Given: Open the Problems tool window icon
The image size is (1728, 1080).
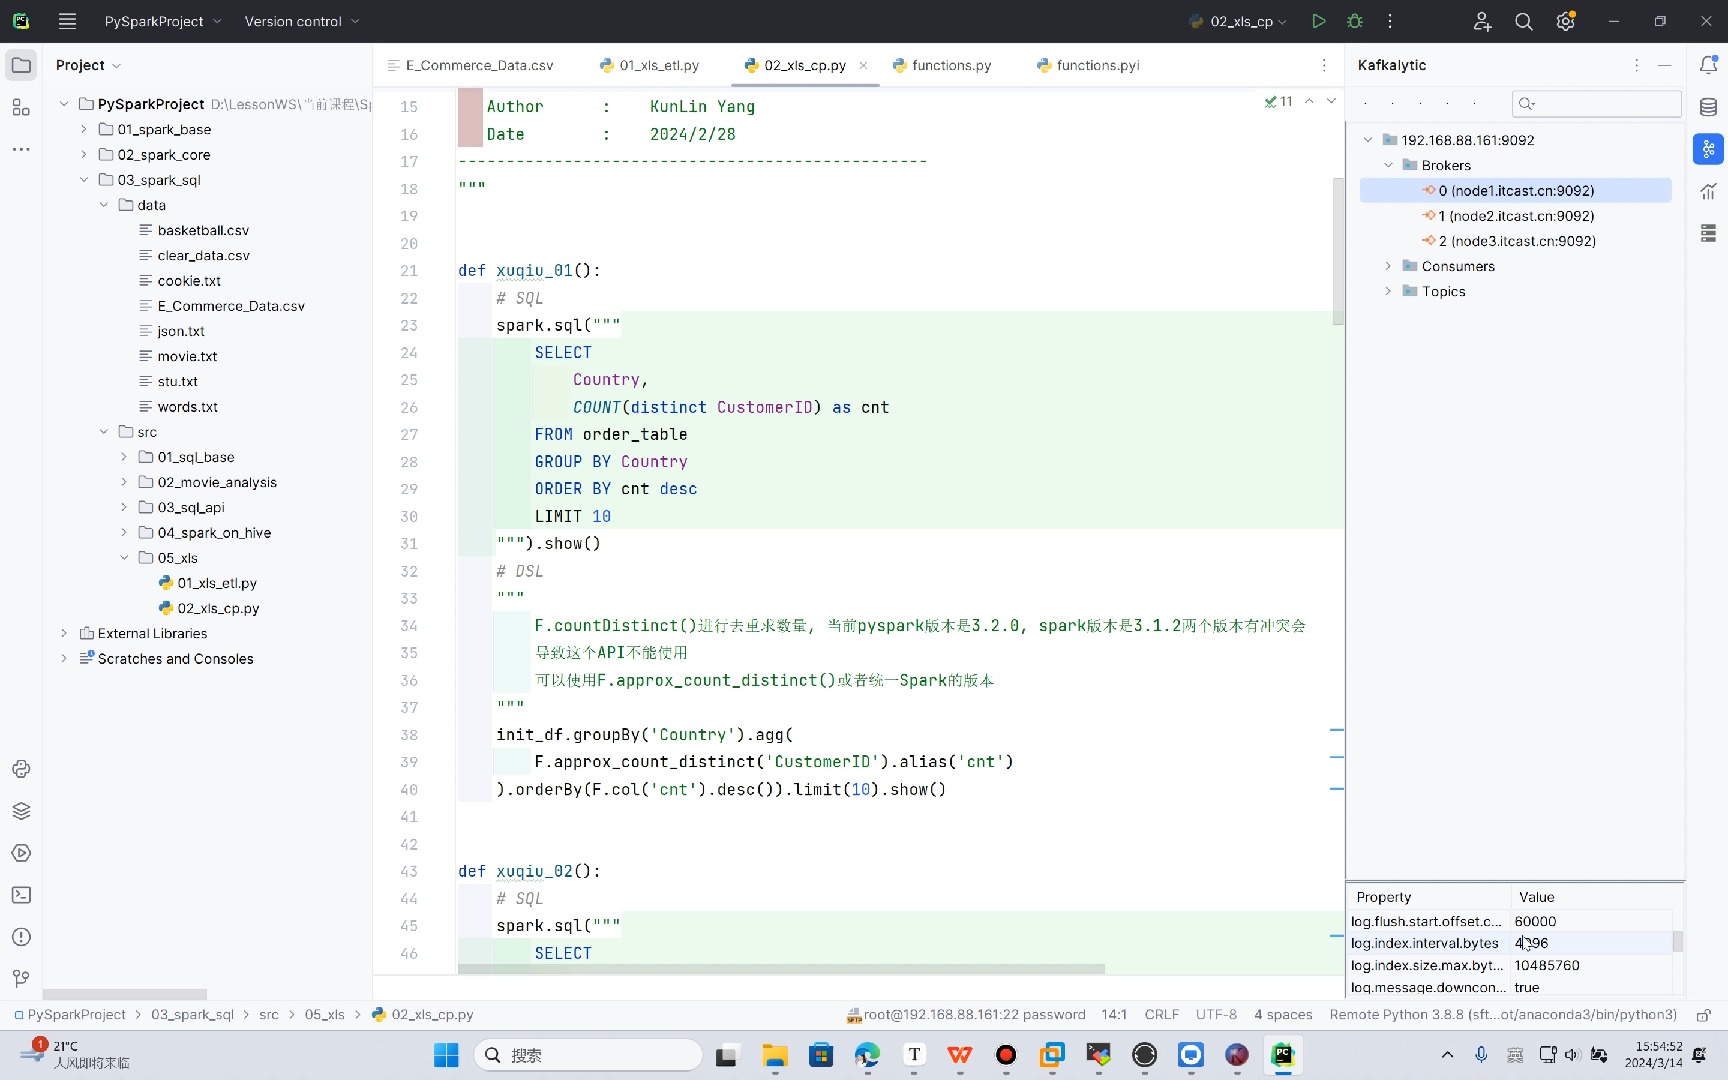Looking at the screenshot, I should click(21, 937).
